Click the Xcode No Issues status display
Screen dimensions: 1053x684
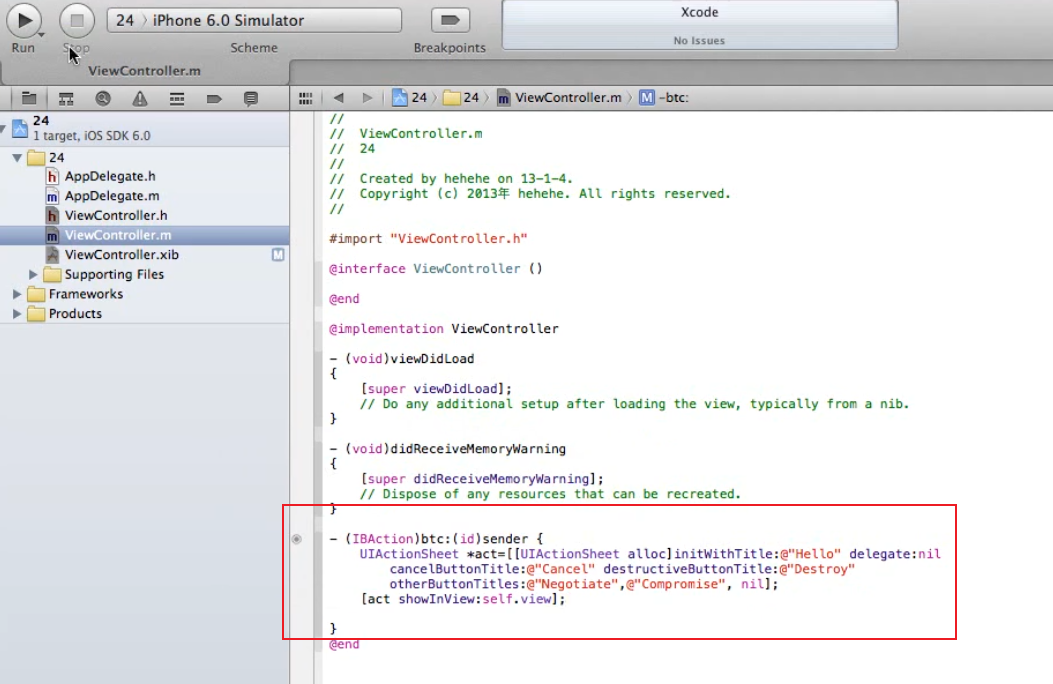coord(699,25)
